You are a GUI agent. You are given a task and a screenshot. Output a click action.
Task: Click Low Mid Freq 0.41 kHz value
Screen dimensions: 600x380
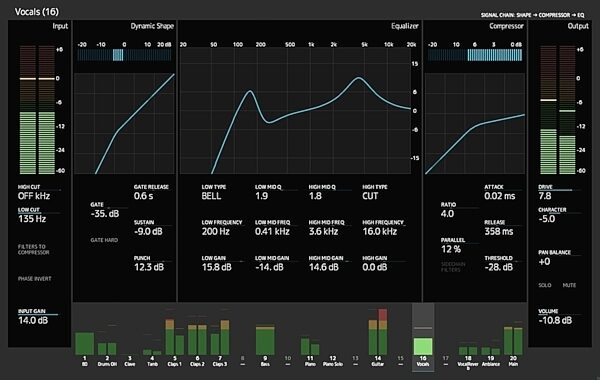(x=272, y=232)
